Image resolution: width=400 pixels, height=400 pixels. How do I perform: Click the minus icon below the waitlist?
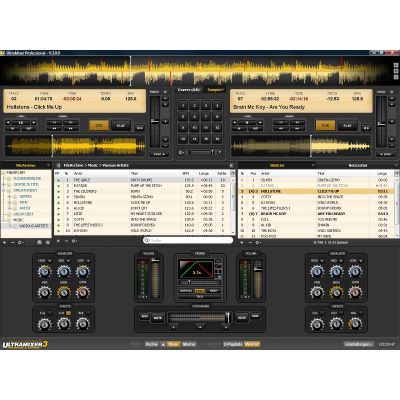[250, 242]
